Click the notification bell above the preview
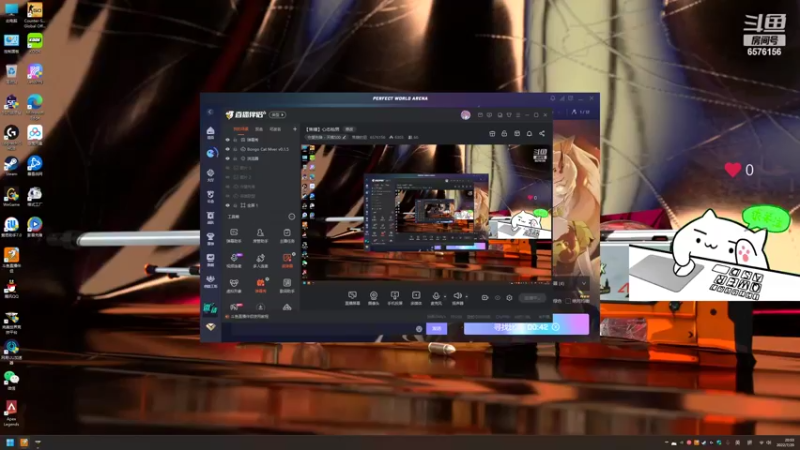Screen dimensions: 800x450 [x=529, y=134]
